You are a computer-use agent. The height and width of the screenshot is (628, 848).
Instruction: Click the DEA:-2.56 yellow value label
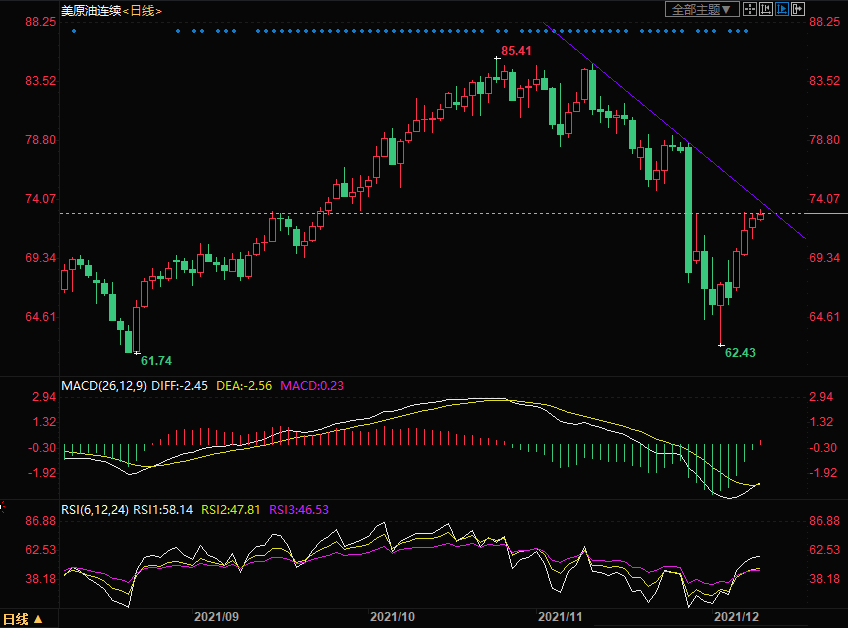pos(248,384)
